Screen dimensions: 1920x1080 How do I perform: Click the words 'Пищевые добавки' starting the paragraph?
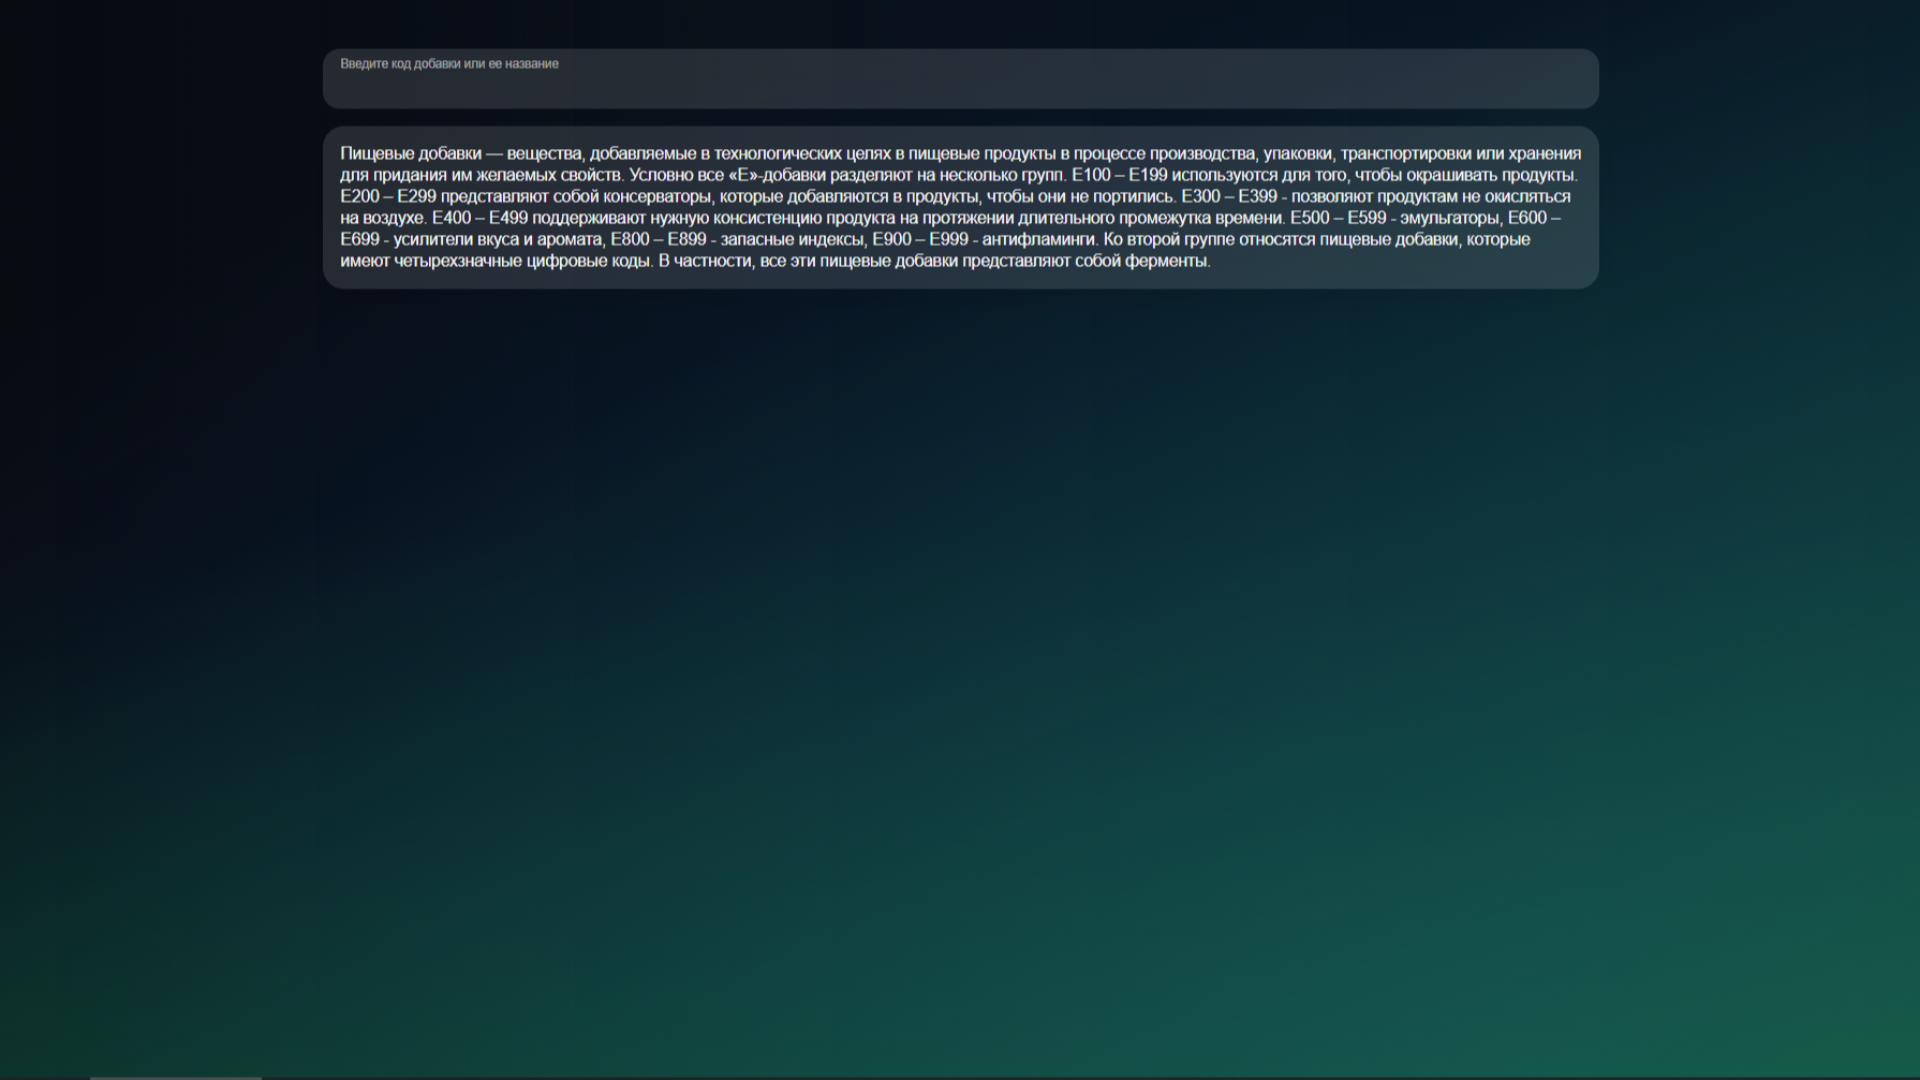point(410,154)
